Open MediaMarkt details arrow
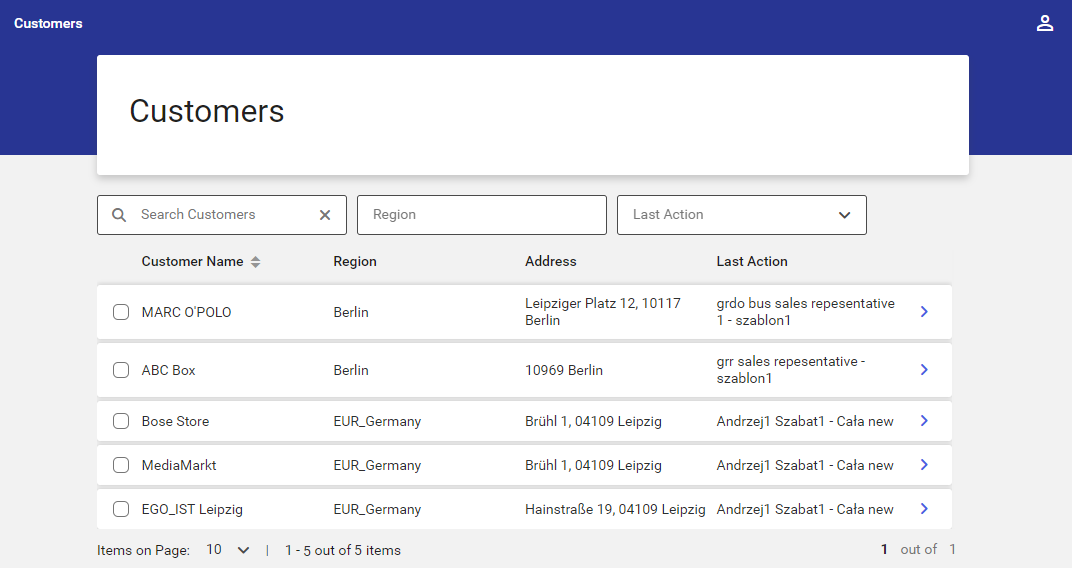Viewport: 1072px width, 568px height. [924, 465]
